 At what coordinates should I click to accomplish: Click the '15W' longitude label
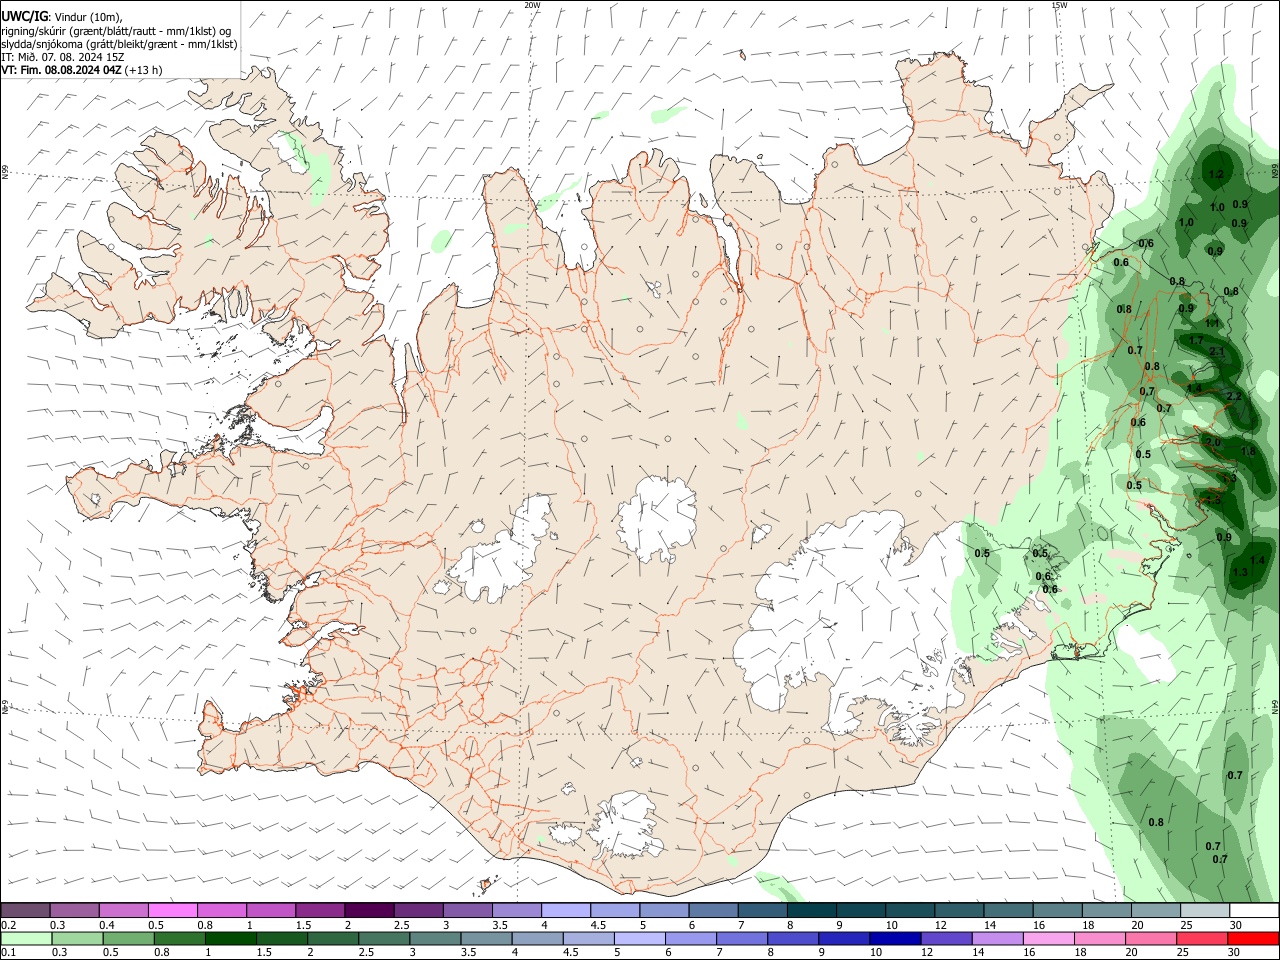coord(1059,5)
